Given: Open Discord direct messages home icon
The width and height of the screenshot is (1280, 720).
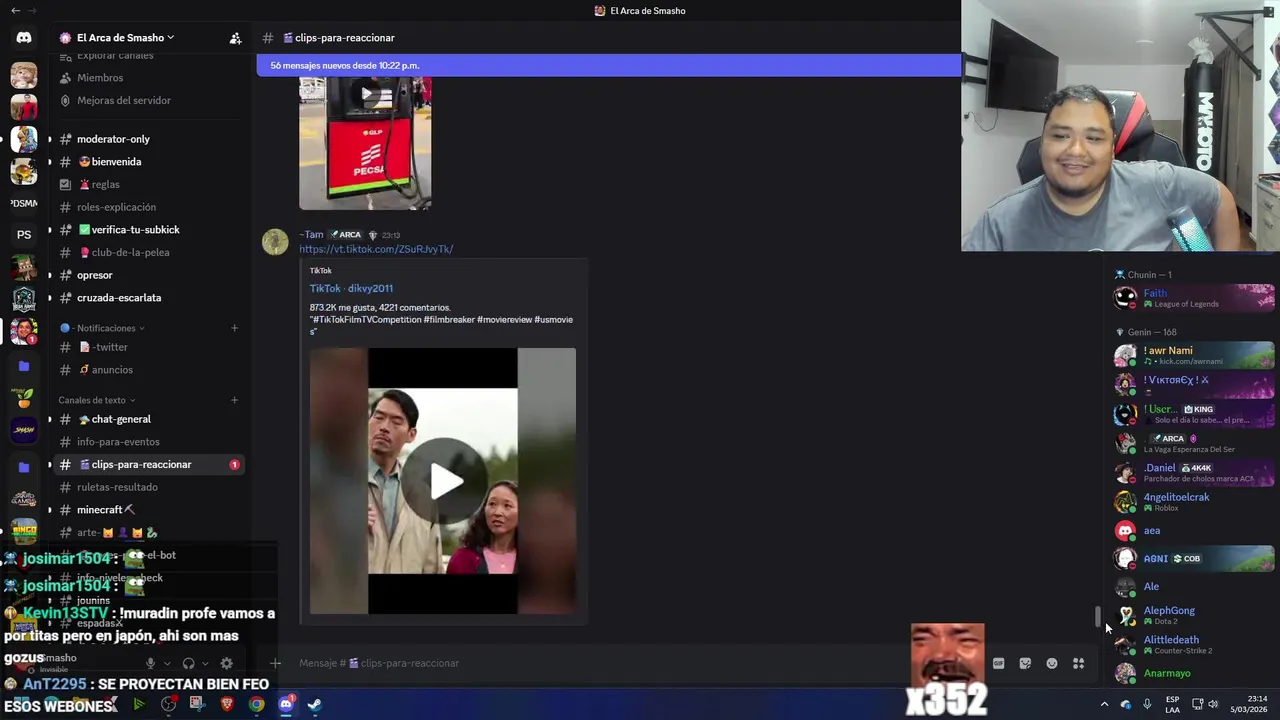Looking at the screenshot, I should pos(24,38).
